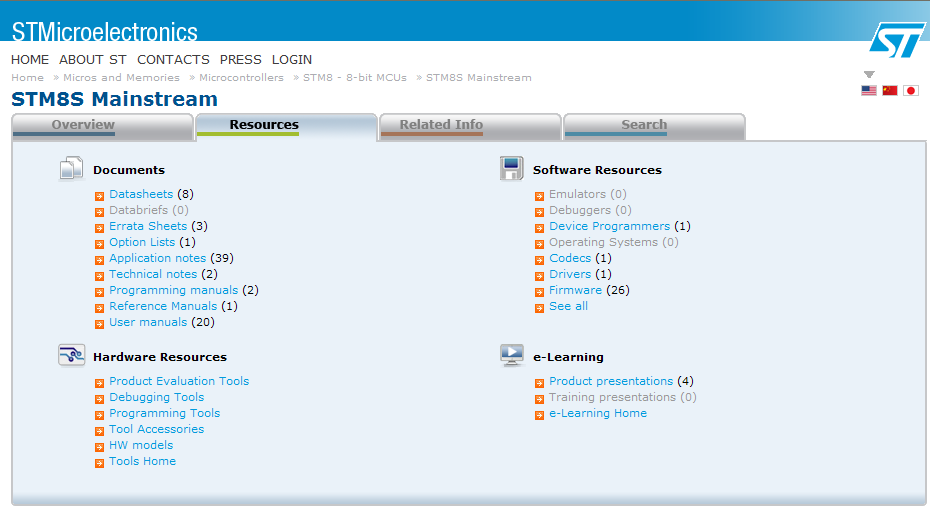Click the Home breadcrumb link
930x509 pixels.
click(27, 77)
